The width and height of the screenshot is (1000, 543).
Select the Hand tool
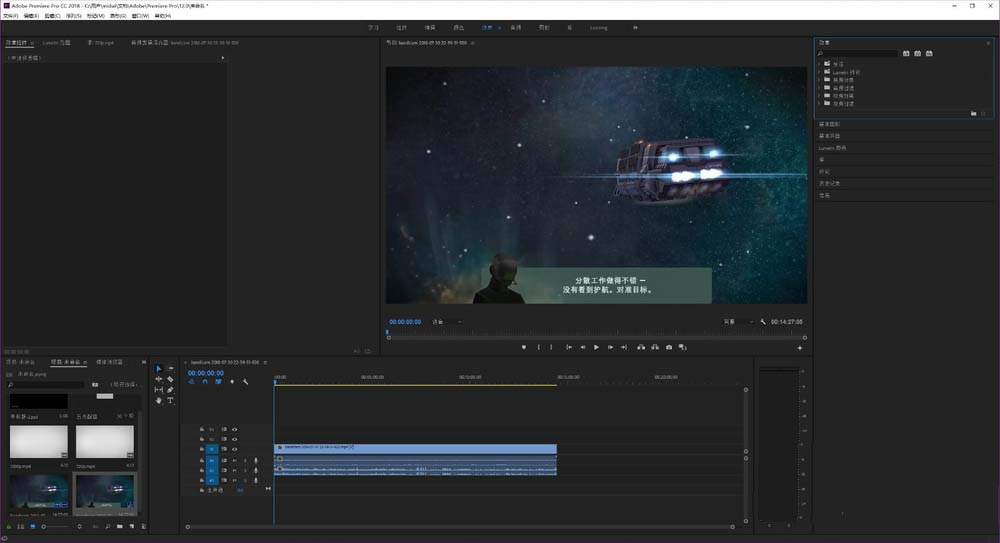pos(158,400)
